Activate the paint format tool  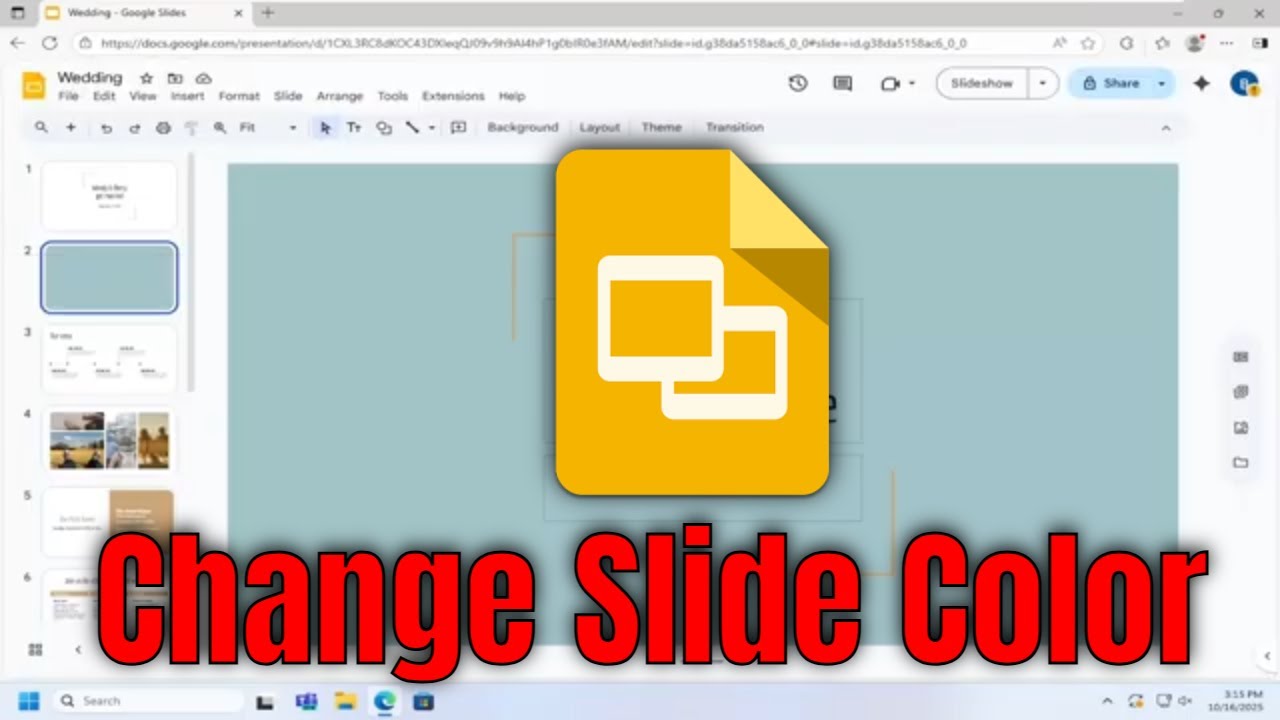pyautogui.click(x=191, y=128)
